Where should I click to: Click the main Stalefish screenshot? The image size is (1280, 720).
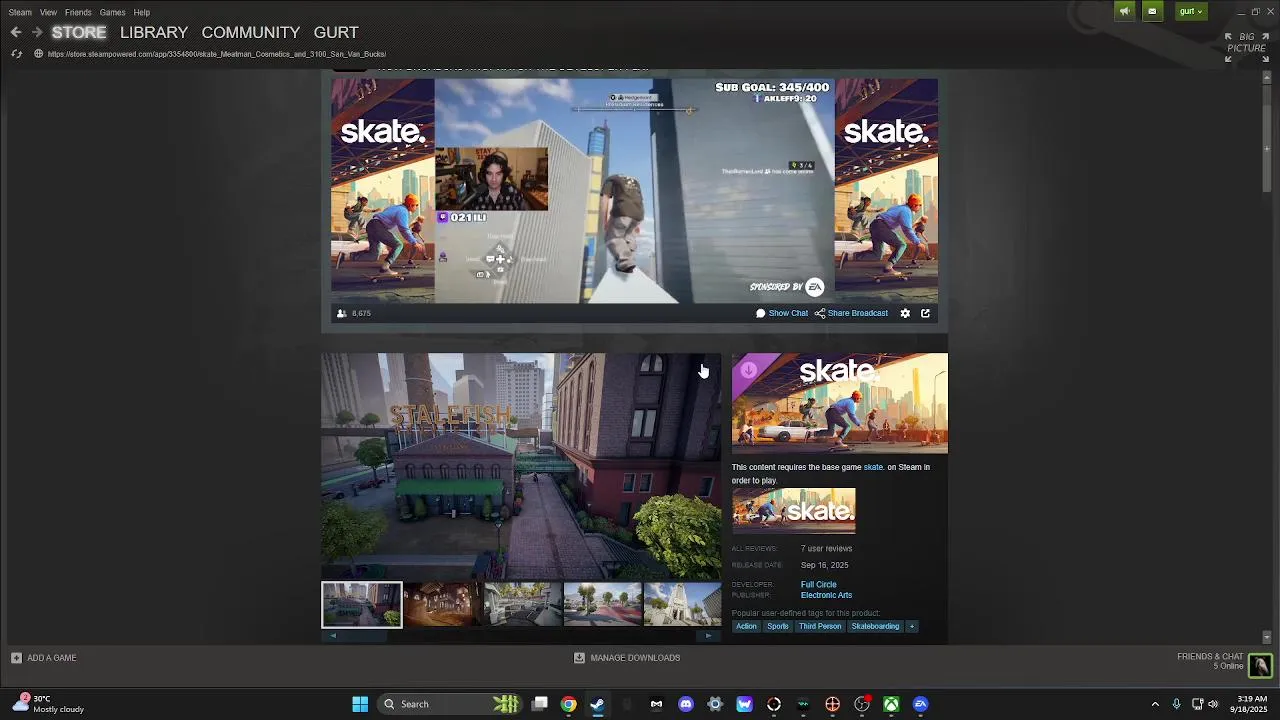coord(521,465)
